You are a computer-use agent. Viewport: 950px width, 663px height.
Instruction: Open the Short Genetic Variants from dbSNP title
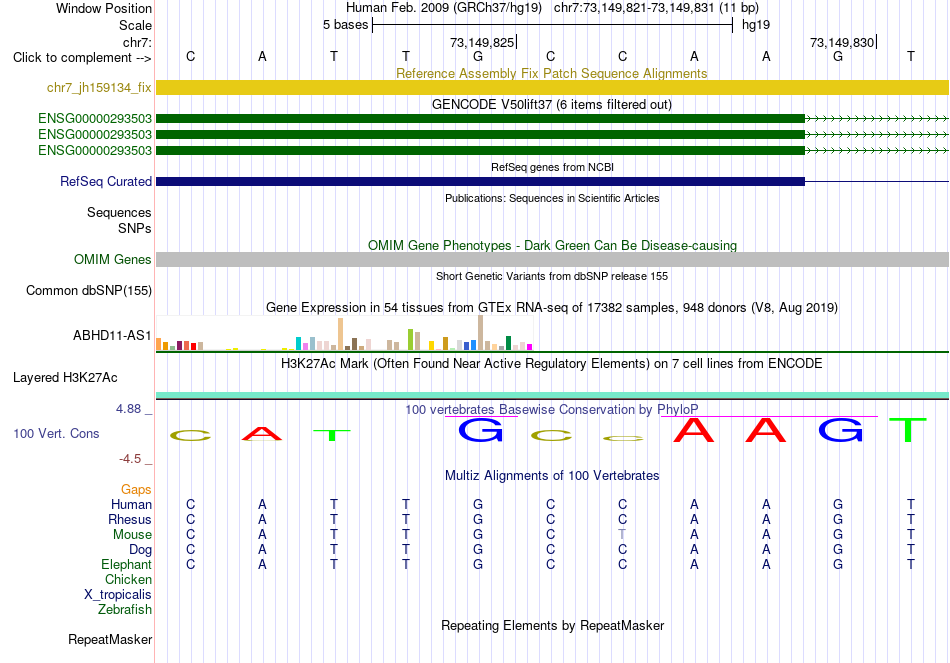pos(552,276)
